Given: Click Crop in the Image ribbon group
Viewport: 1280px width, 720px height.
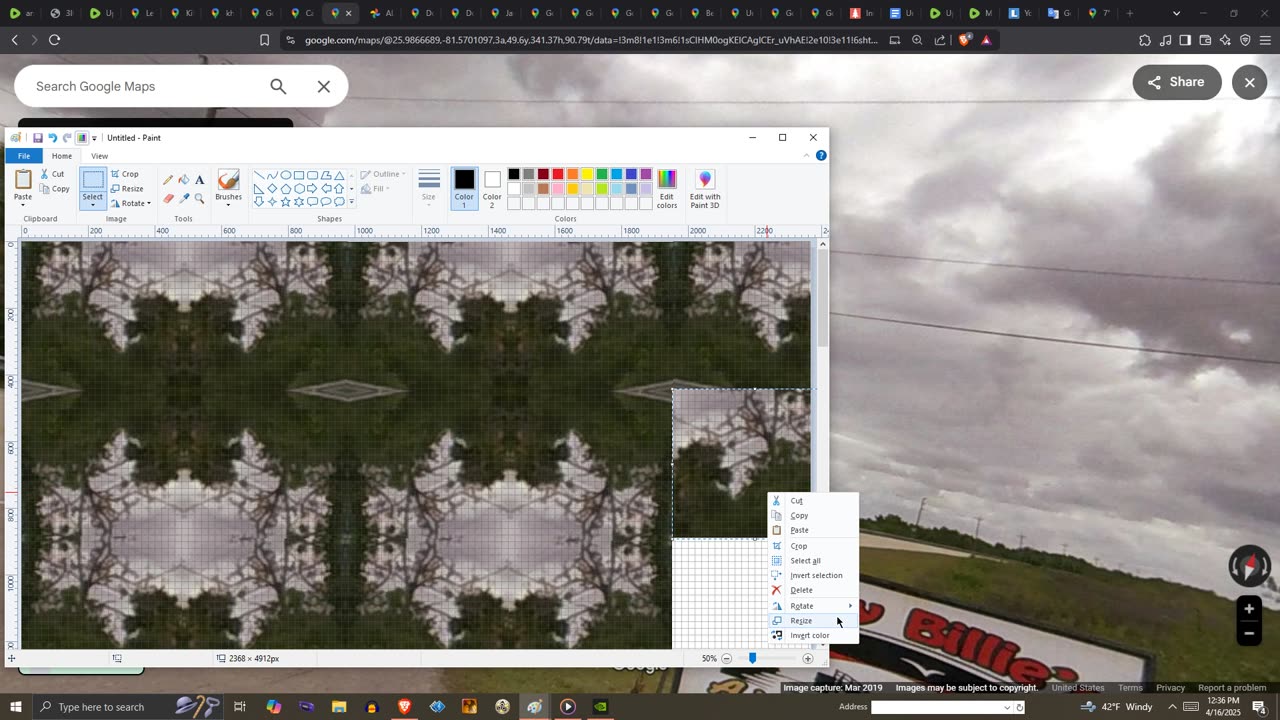Looking at the screenshot, I should coord(125,174).
